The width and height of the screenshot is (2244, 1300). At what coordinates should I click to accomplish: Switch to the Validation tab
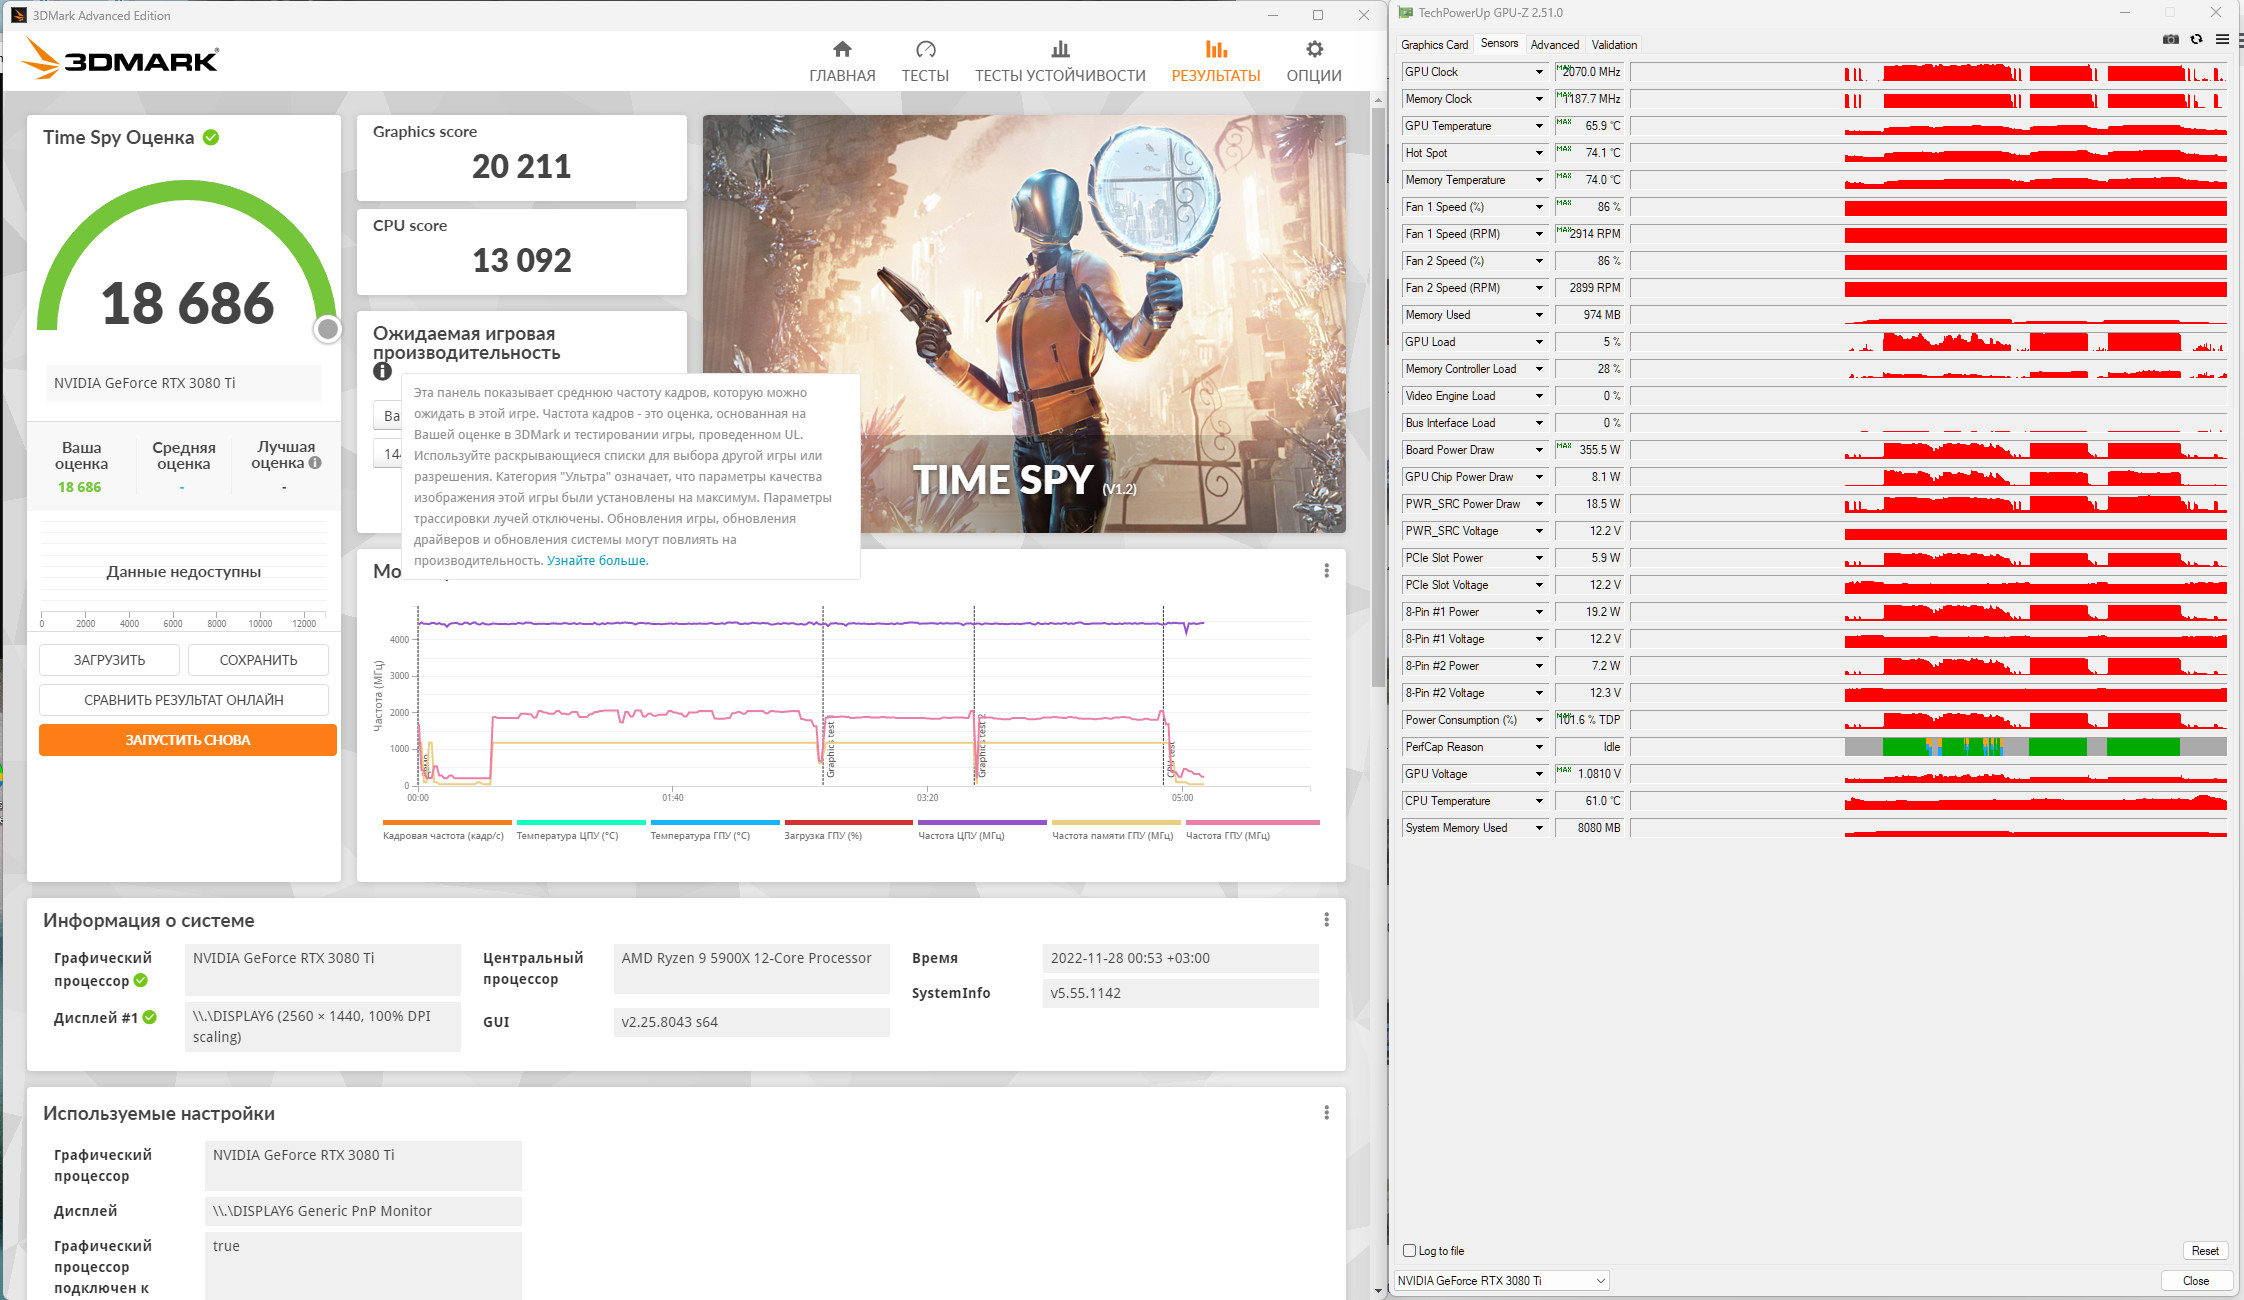click(x=1614, y=45)
